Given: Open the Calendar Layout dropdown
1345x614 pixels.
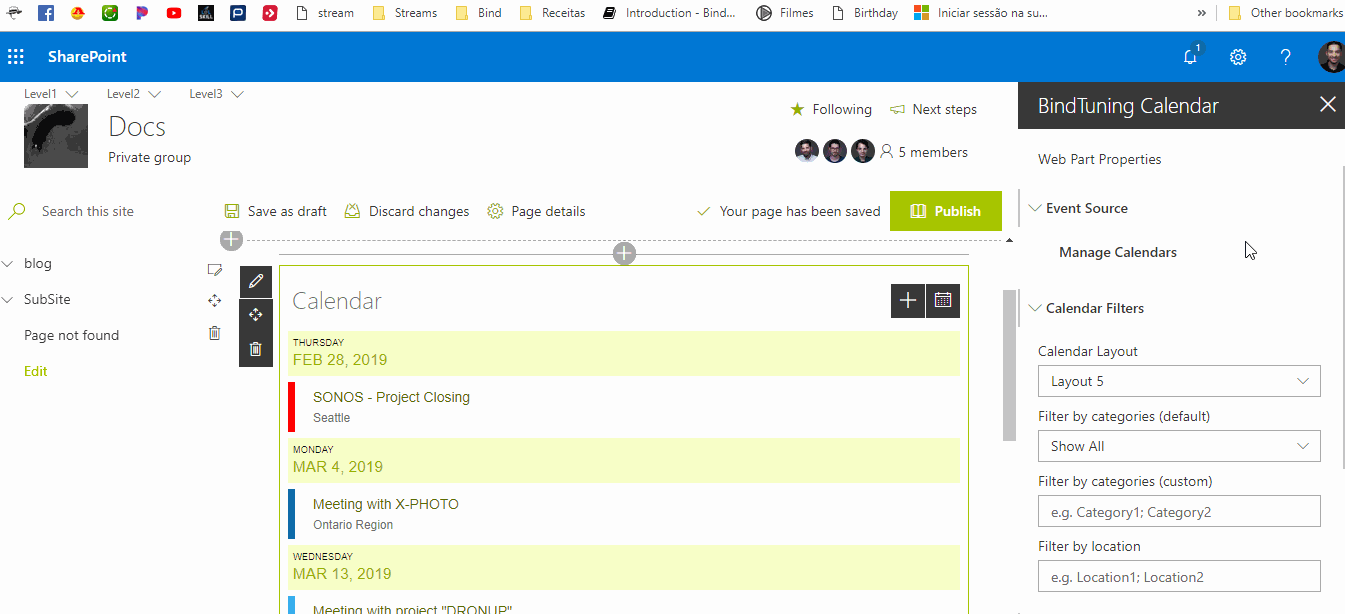Looking at the screenshot, I should (1179, 381).
